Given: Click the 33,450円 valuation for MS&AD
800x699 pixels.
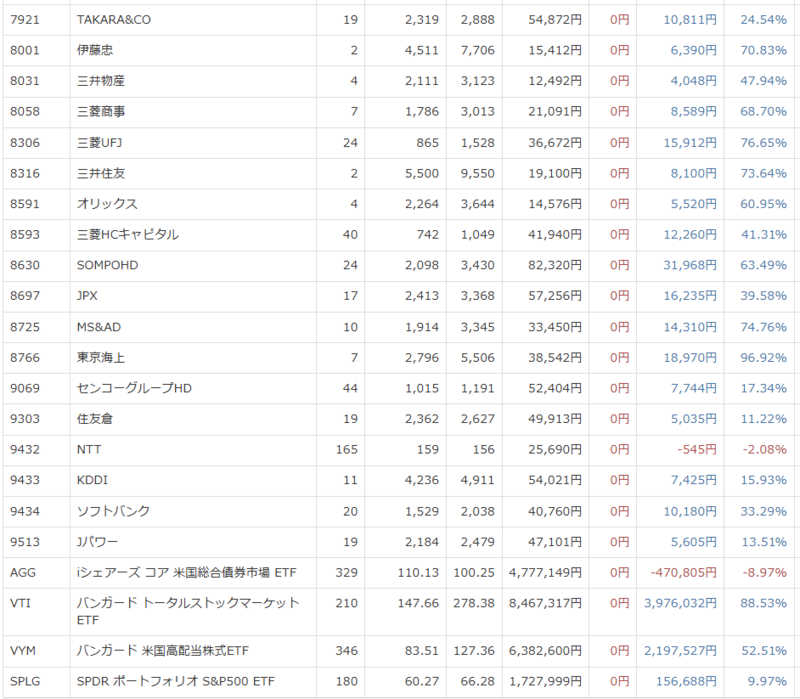Looking at the screenshot, I should click(555, 327).
